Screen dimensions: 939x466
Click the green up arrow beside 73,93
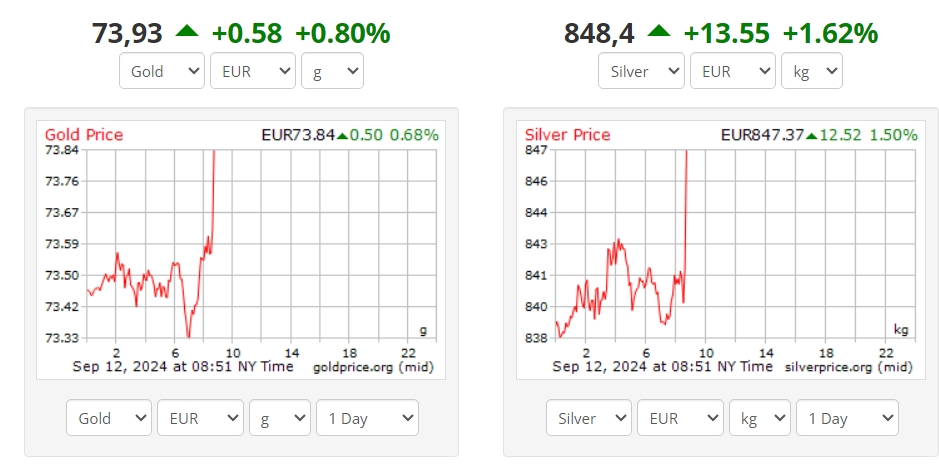click(186, 31)
